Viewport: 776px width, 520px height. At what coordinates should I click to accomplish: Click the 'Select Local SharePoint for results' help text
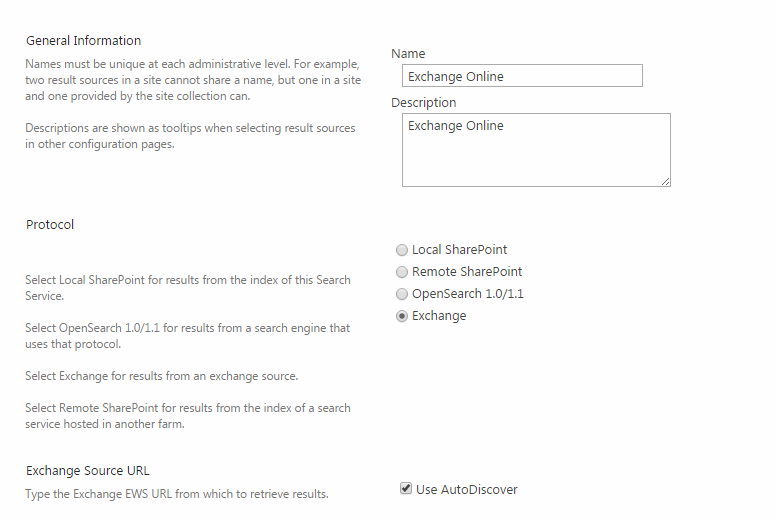(x=187, y=288)
